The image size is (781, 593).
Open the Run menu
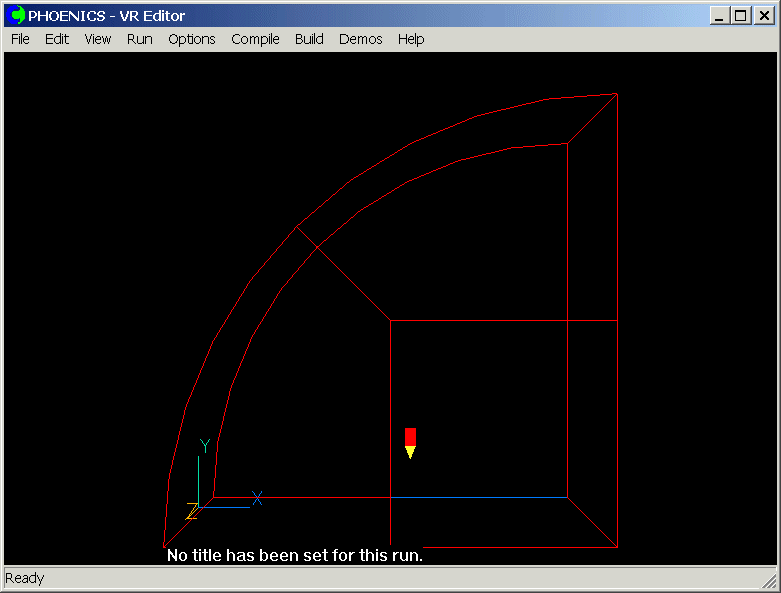coord(140,39)
